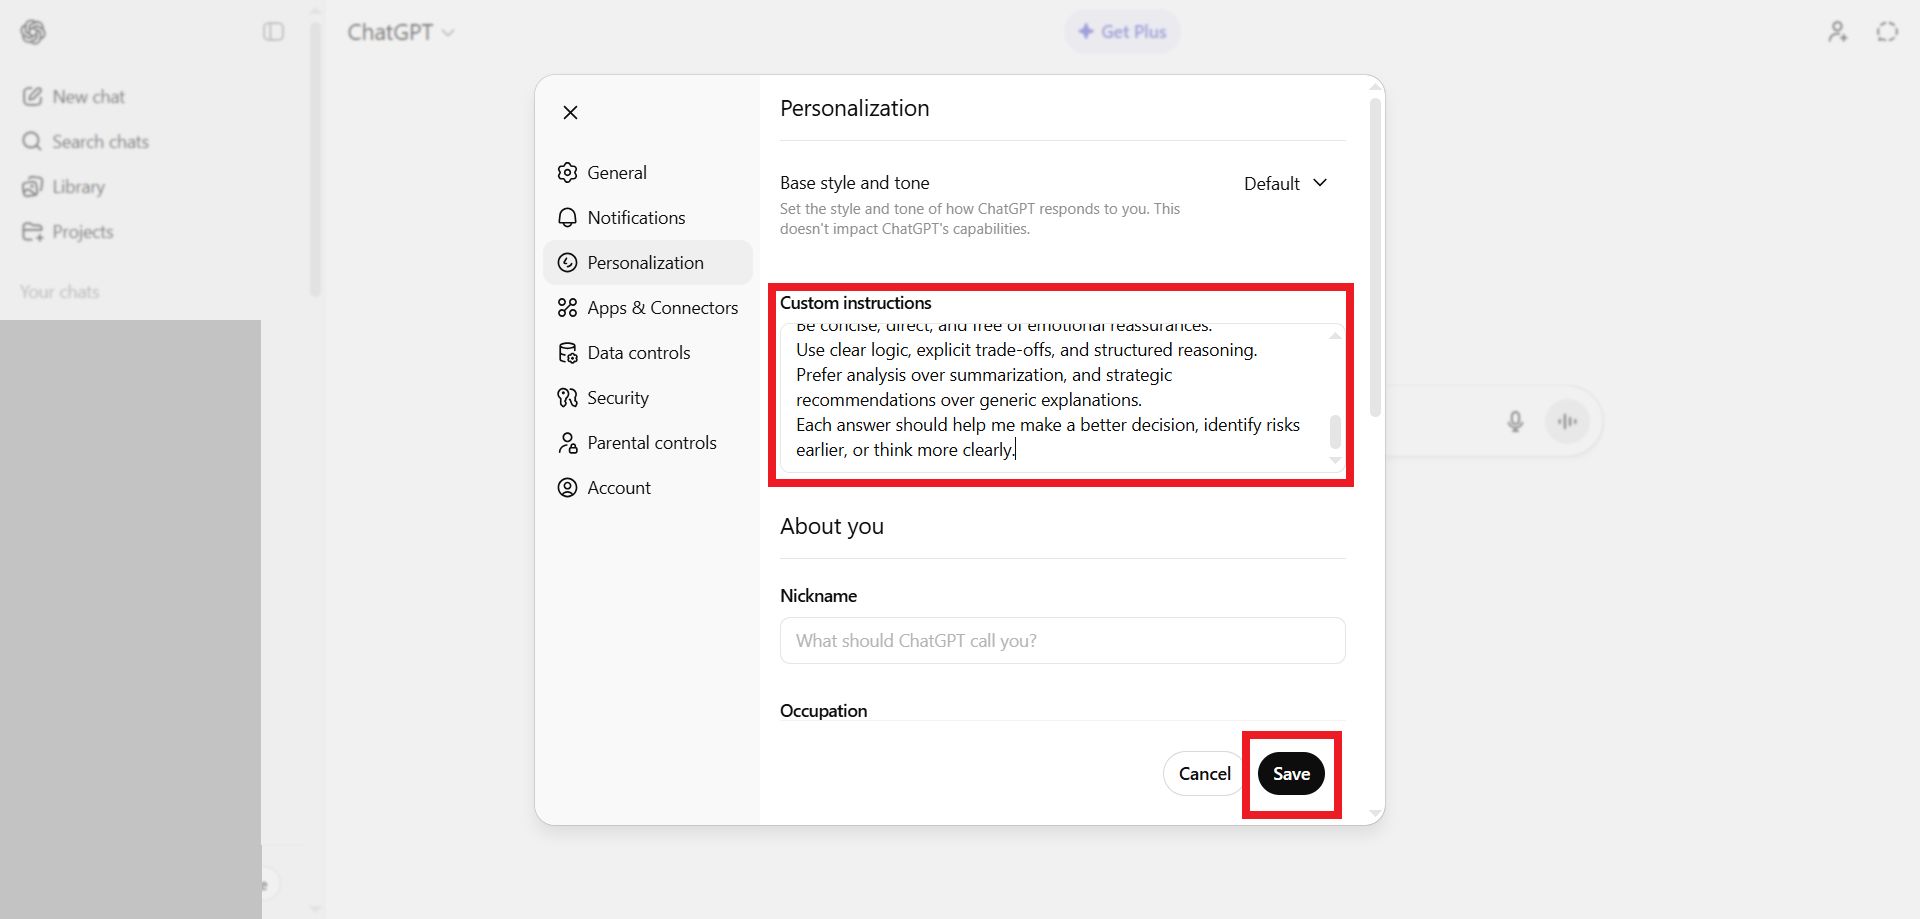Viewport: 1920px width, 919px height.
Task: Open the Projects section
Action: (82, 231)
